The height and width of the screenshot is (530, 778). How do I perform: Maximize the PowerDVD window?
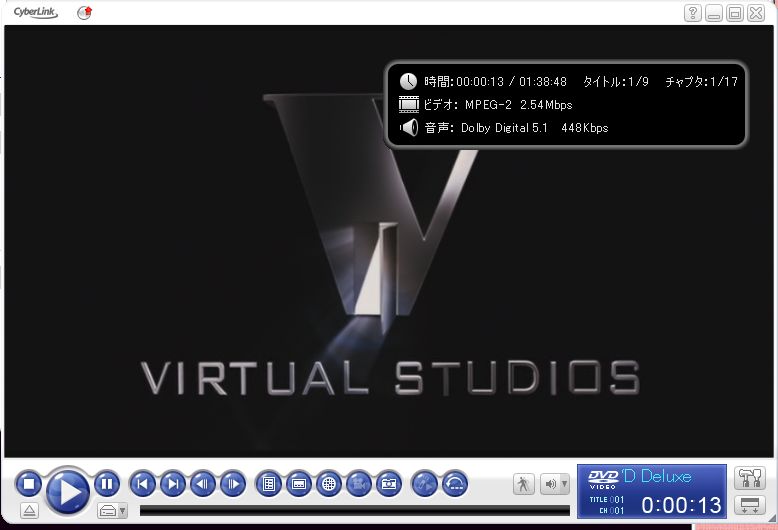tap(735, 13)
